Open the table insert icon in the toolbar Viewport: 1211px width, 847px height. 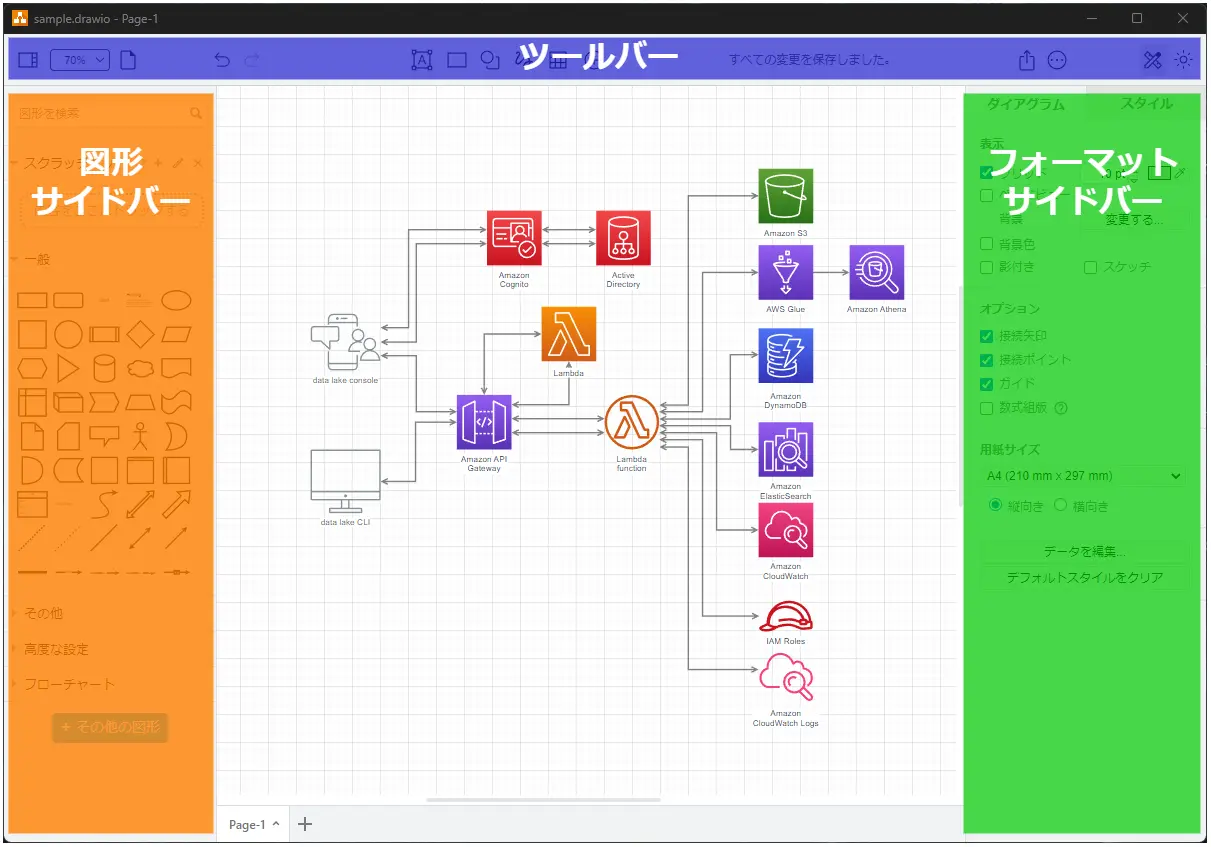click(556, 62)
